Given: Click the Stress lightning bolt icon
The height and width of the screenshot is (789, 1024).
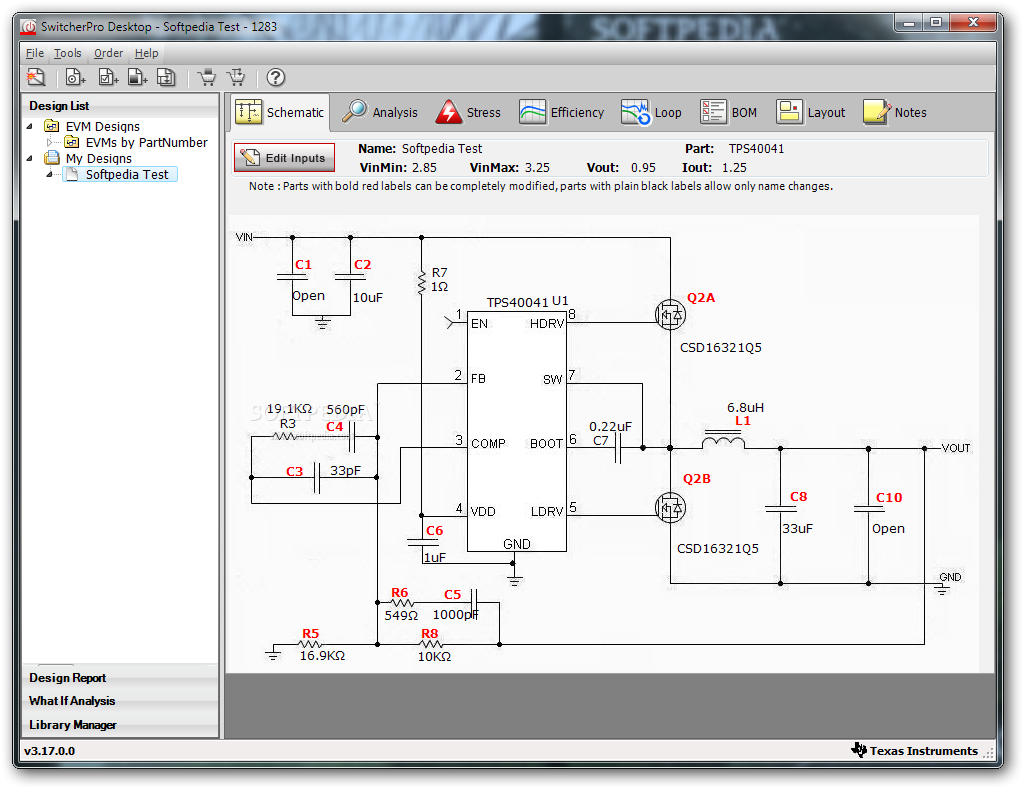Looking at the screenshot, I should pos(449,112).
